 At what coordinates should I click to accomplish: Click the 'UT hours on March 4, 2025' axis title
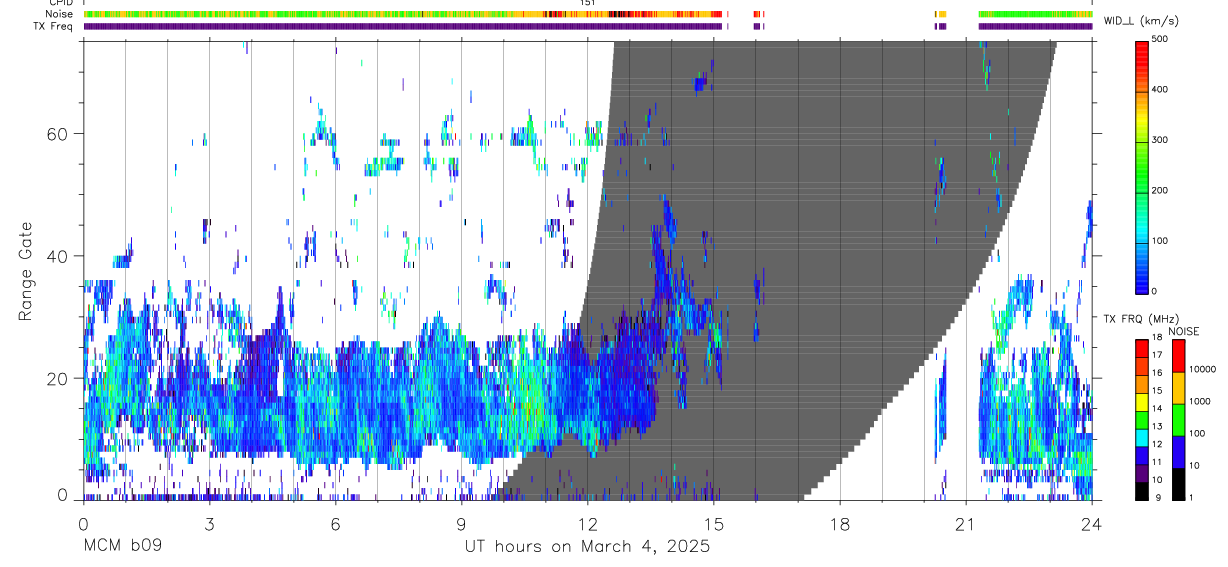(587, 547)
